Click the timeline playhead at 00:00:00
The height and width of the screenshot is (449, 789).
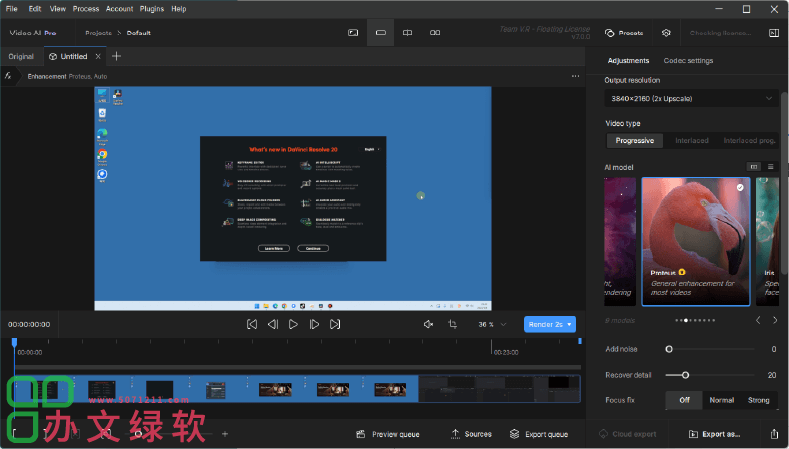click(x=14, y=342)
